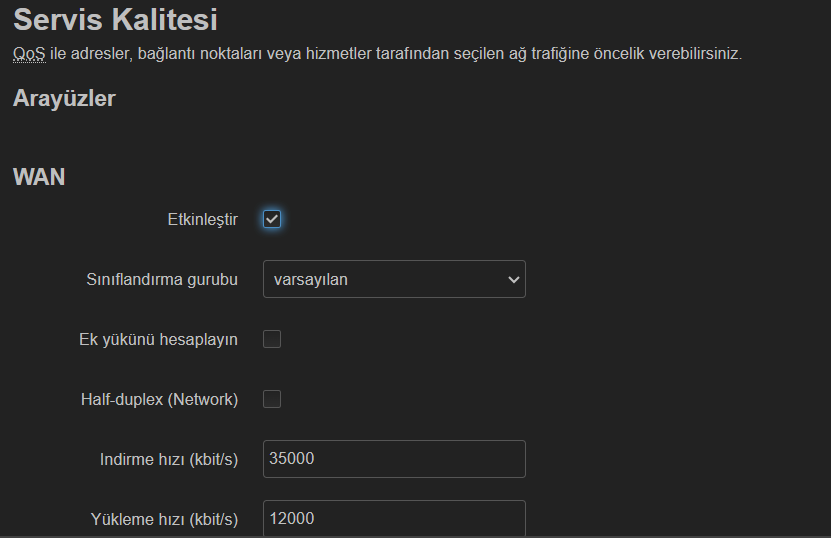
Task: Click the WAN interface heading
Action: (39, 177)
